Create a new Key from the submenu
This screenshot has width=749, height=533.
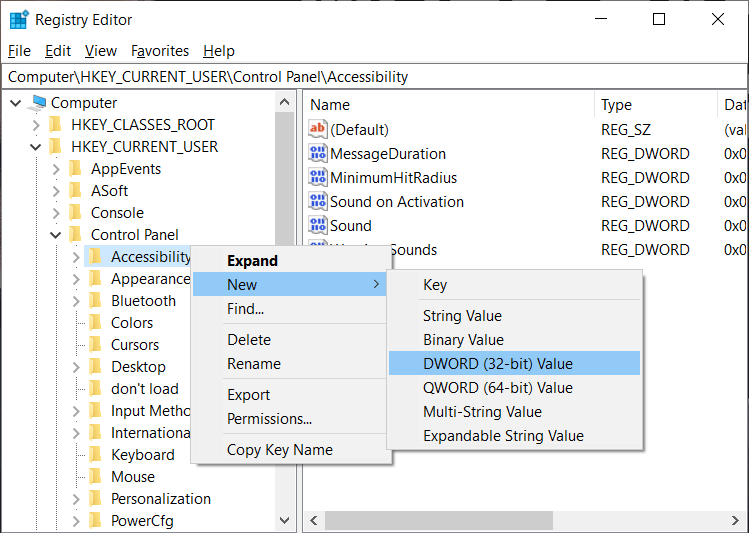click(514, 285)
